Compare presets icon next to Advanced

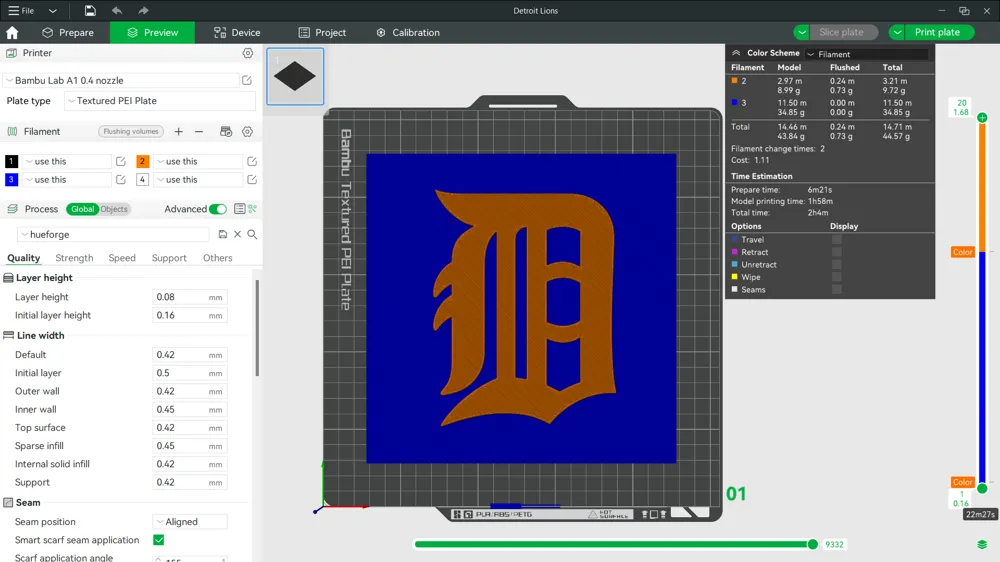tap(253, 209)
